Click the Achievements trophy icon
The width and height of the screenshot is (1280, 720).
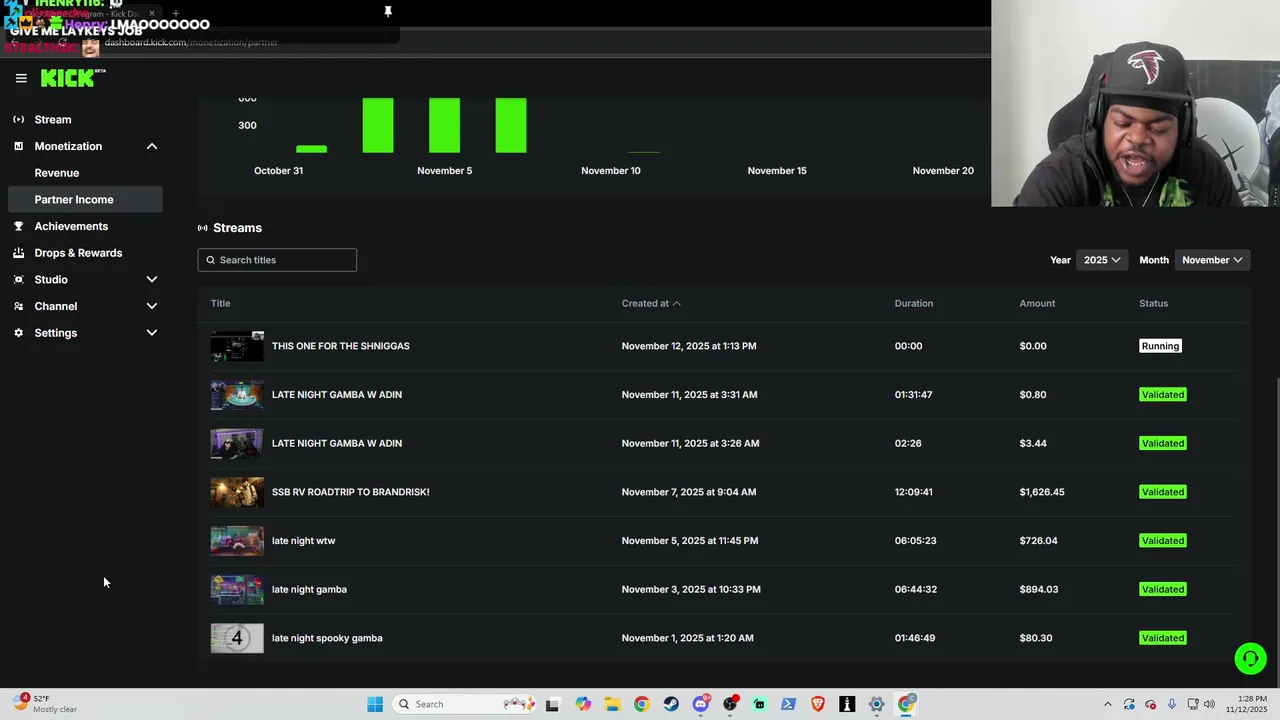[18, 226]
